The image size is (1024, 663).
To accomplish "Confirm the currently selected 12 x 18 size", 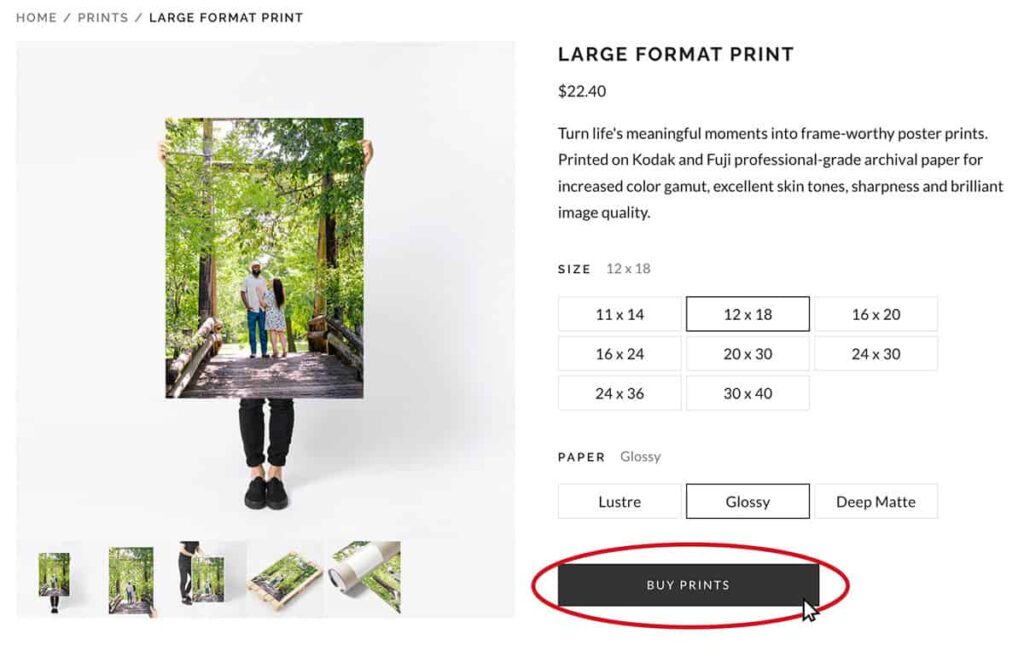I will tap(747, 314).
